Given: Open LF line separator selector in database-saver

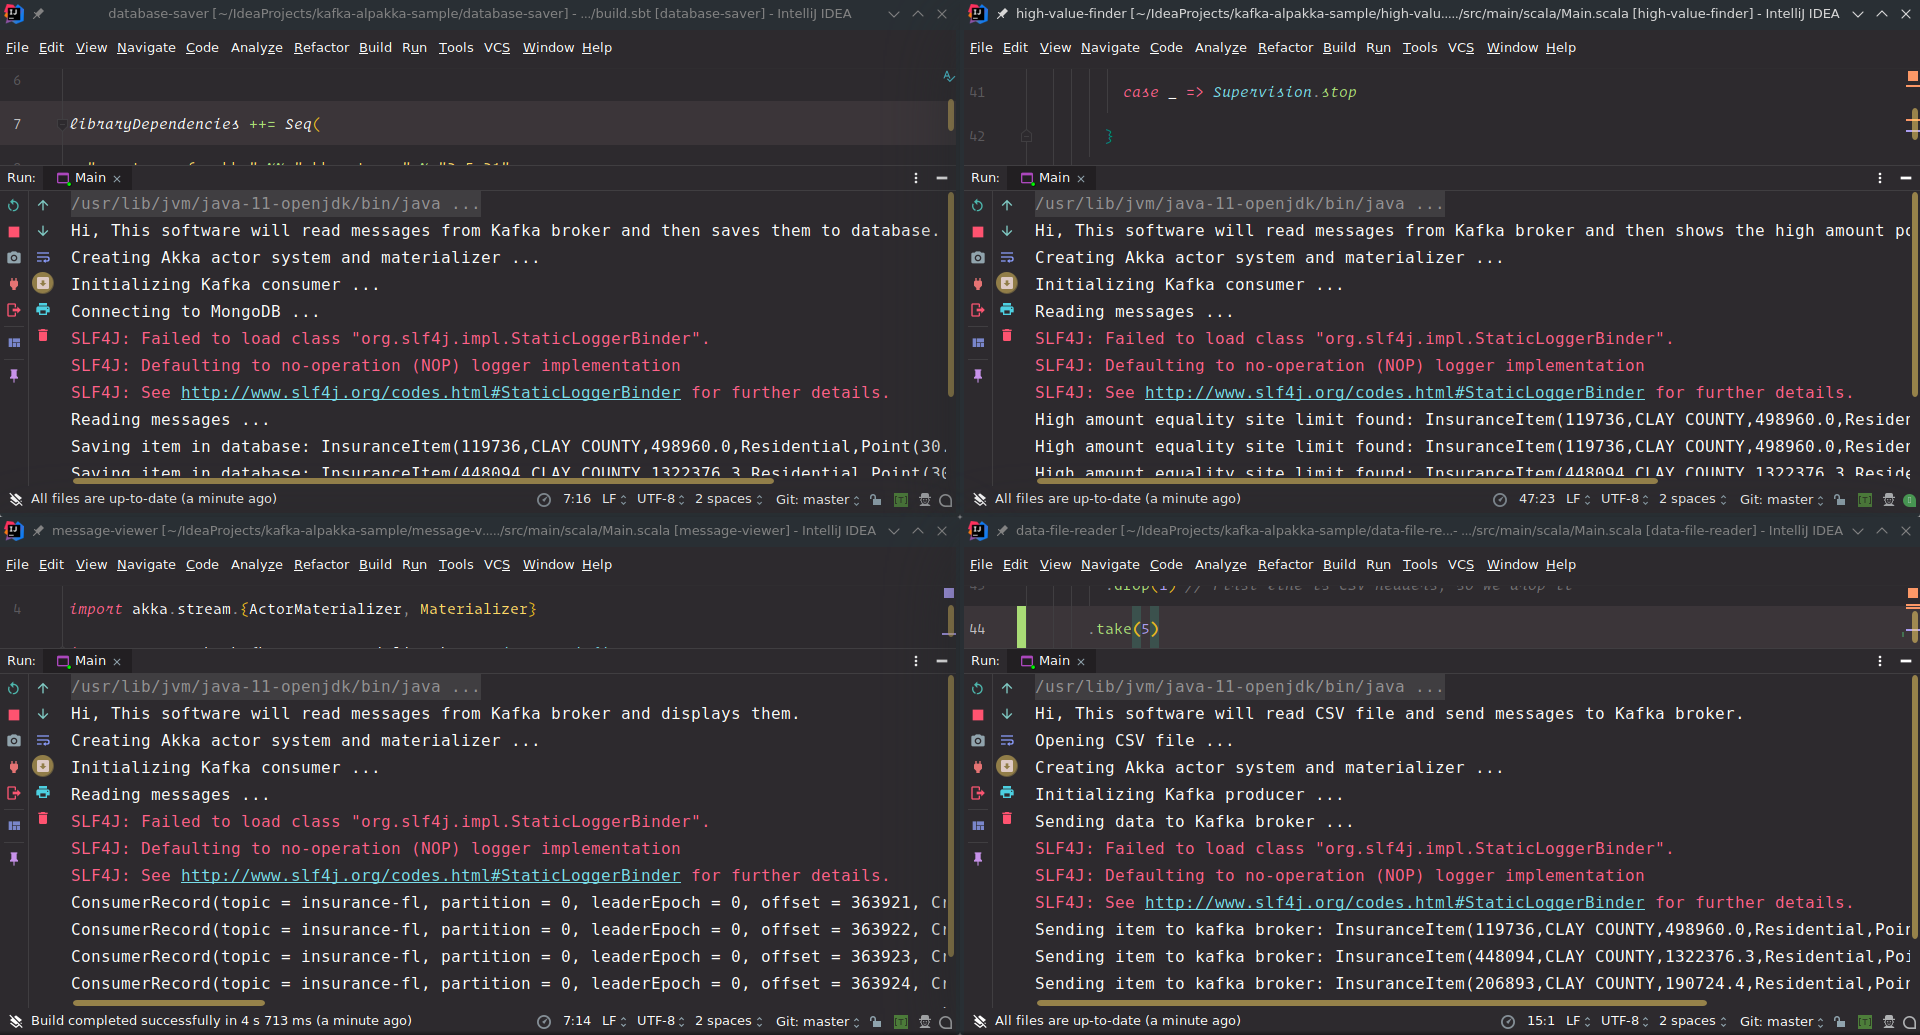Looking at the screenshot, I should click(614, 499).
